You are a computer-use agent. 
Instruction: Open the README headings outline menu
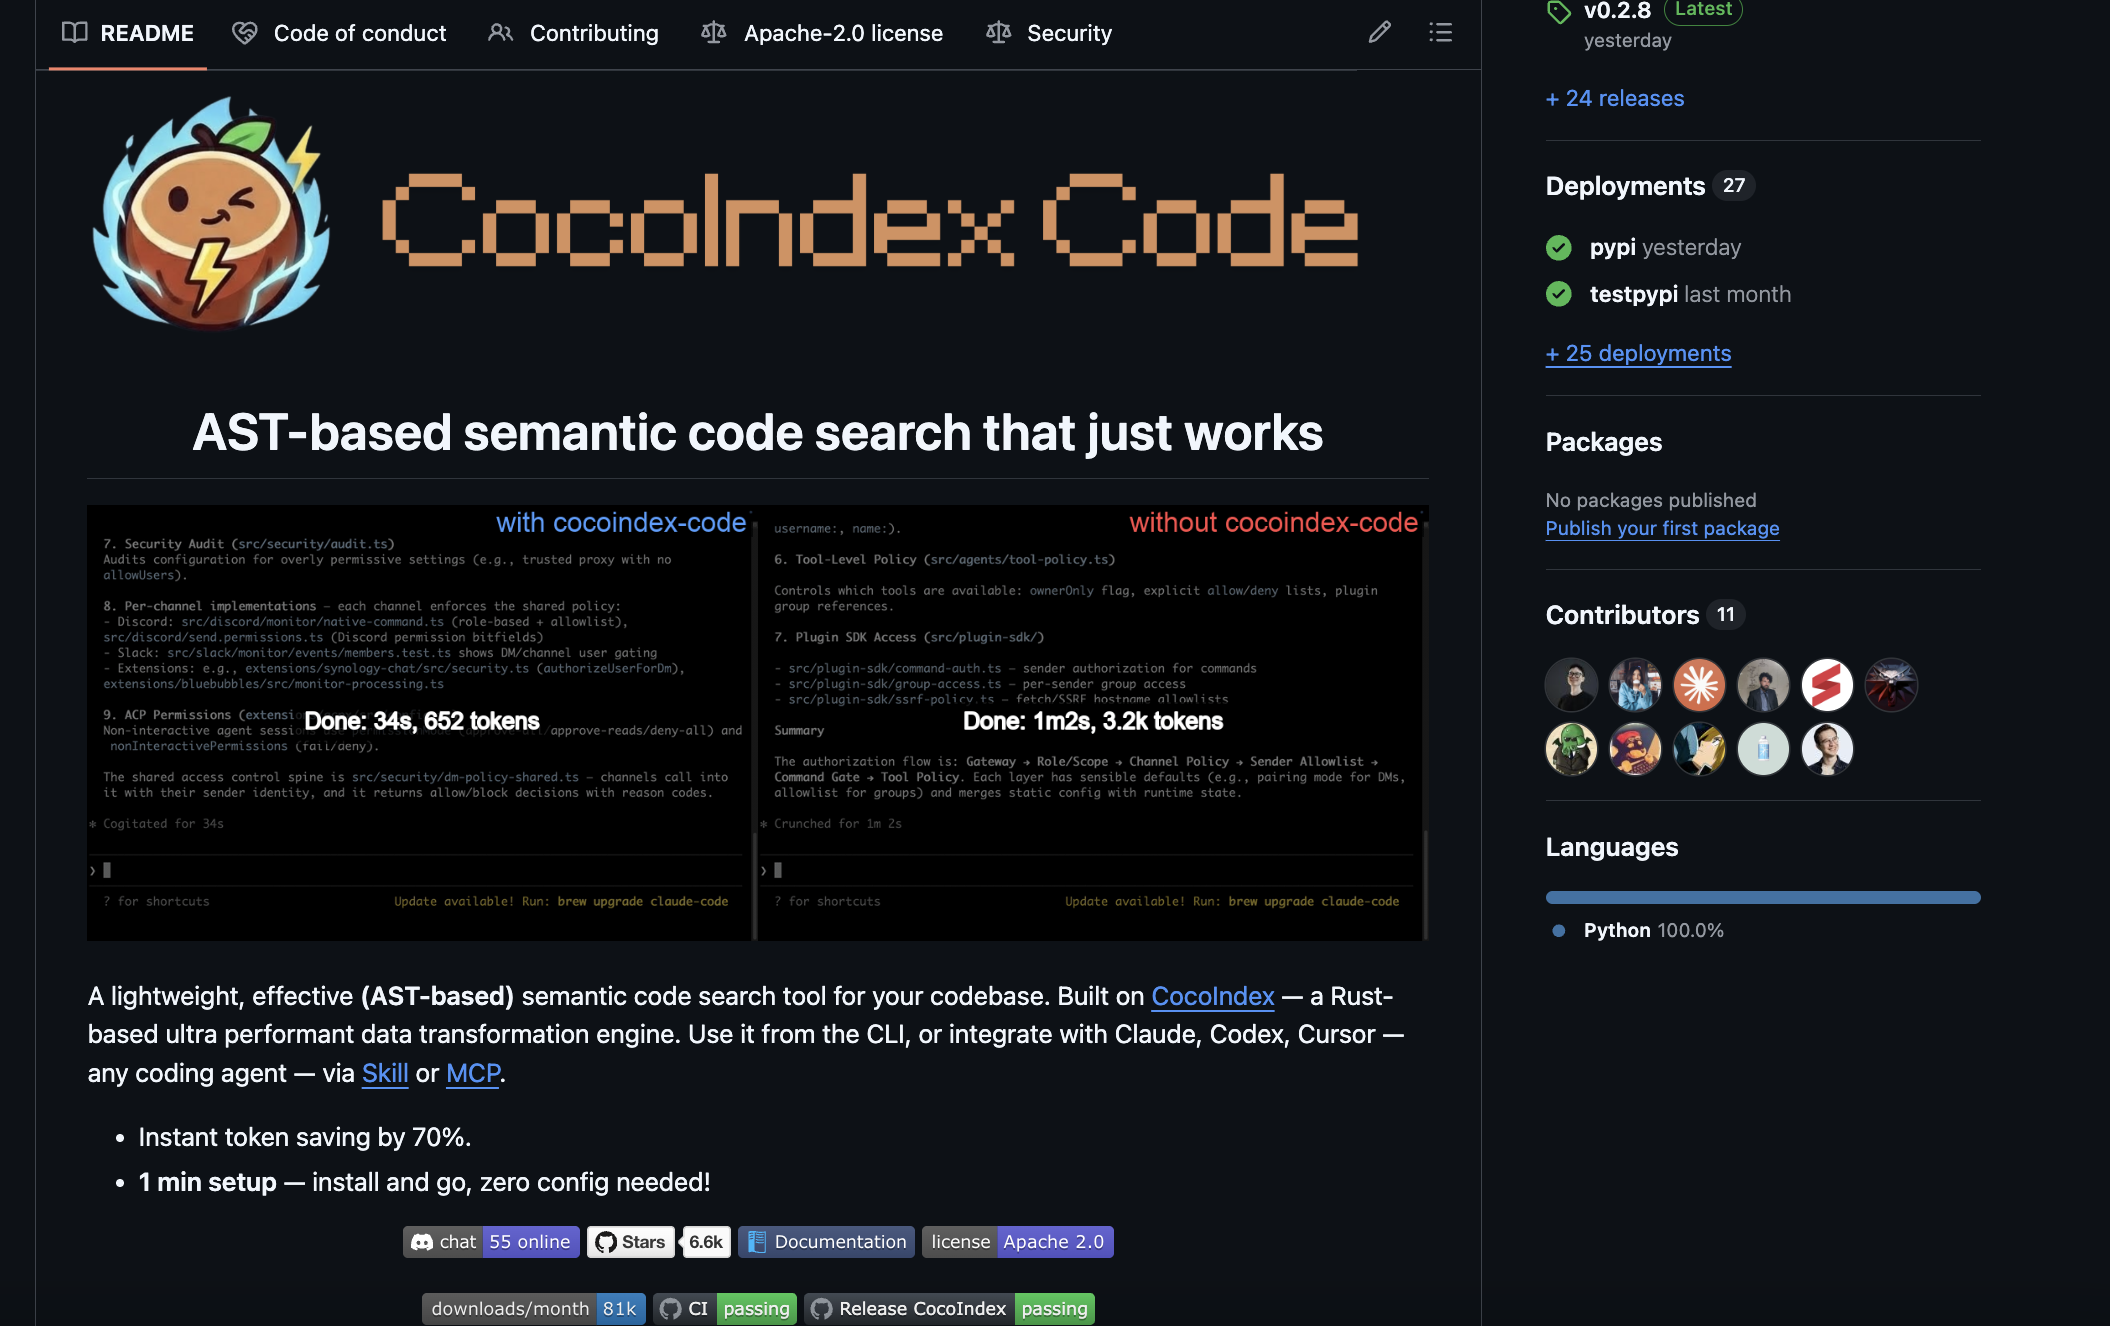click(x=1440, y=32)
